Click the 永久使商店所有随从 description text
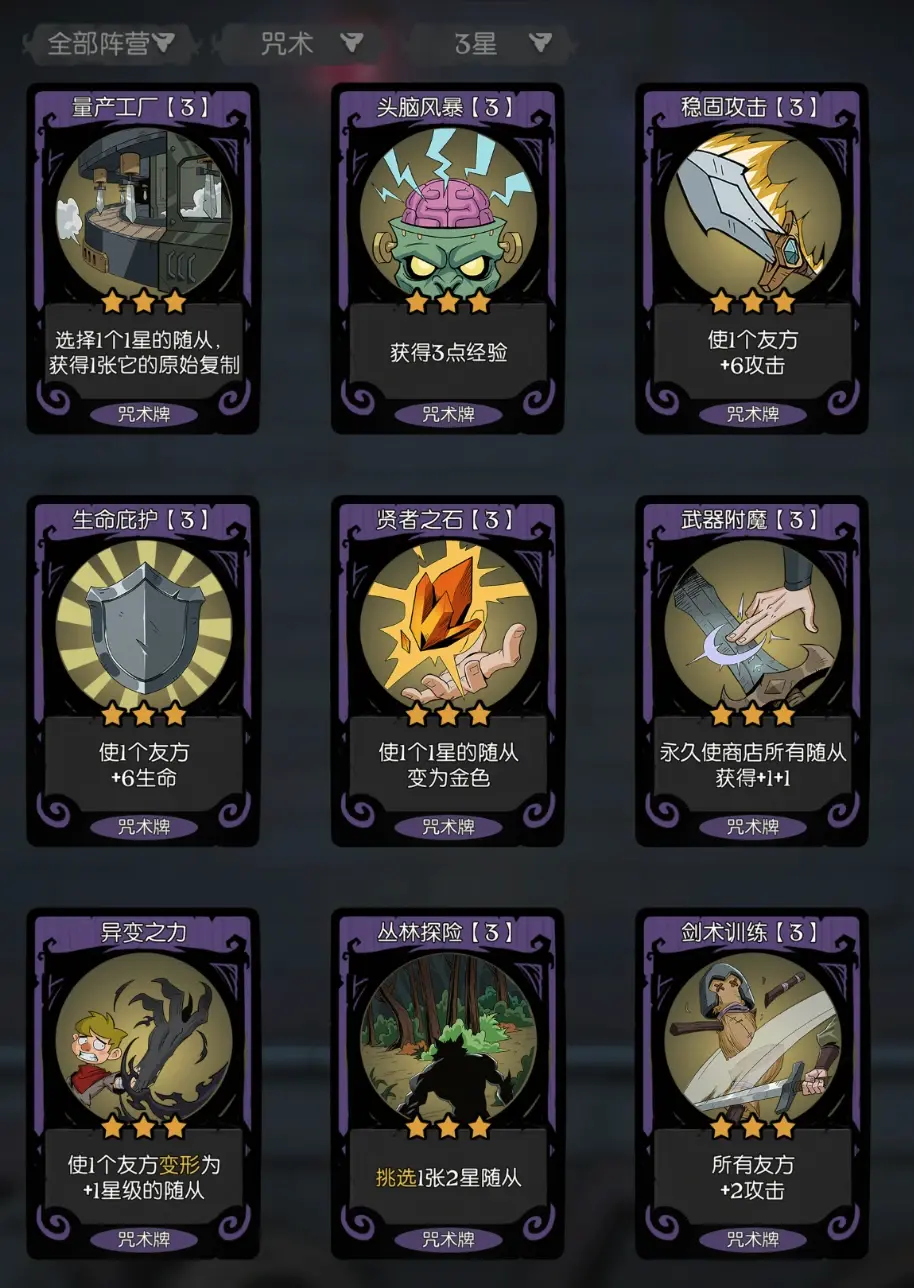Screen dimensions: 914x1288 pyautogui.click(x=752, y=752)
